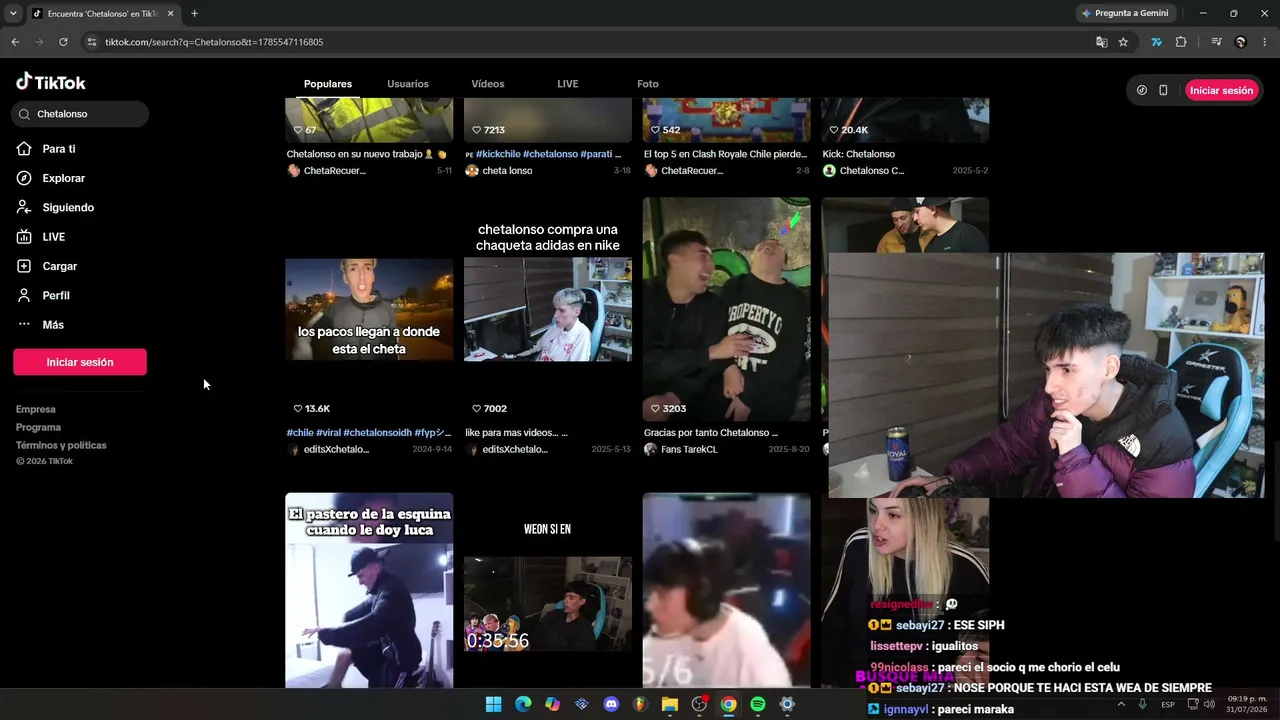Open the Windows Start menu
The image size is (1280, 720).
click(493, 704)
